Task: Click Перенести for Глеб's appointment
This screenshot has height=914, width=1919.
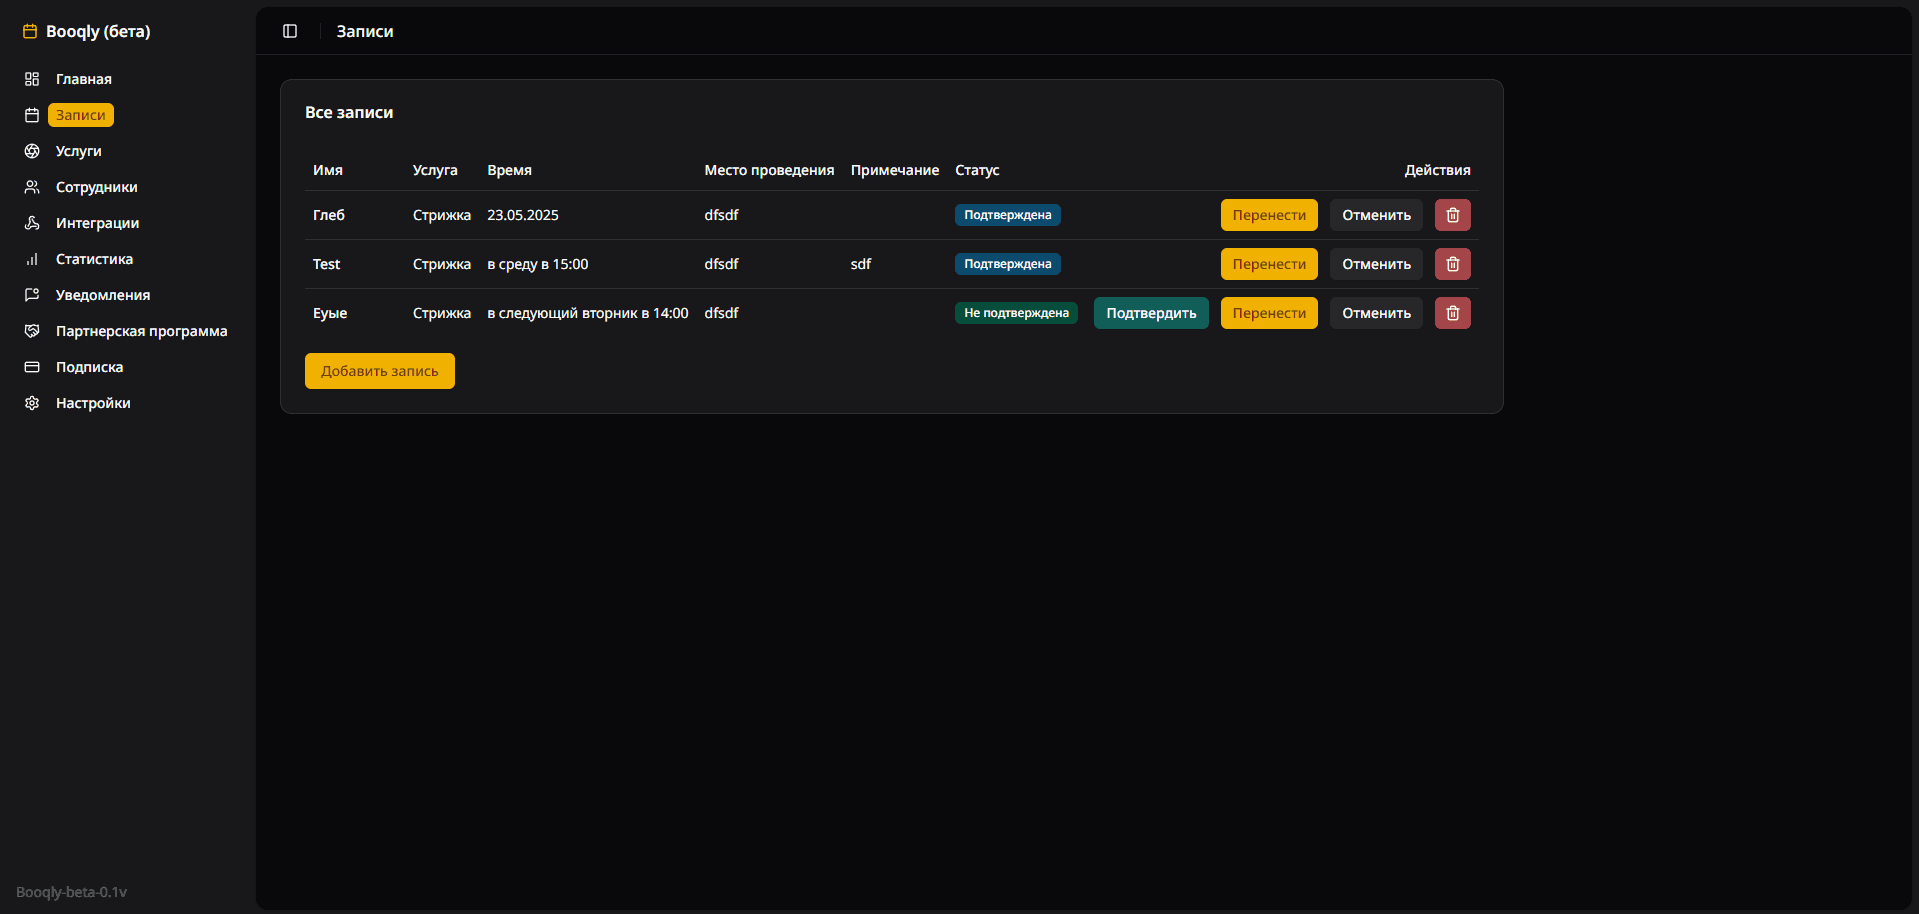Action: point(1269,215)
